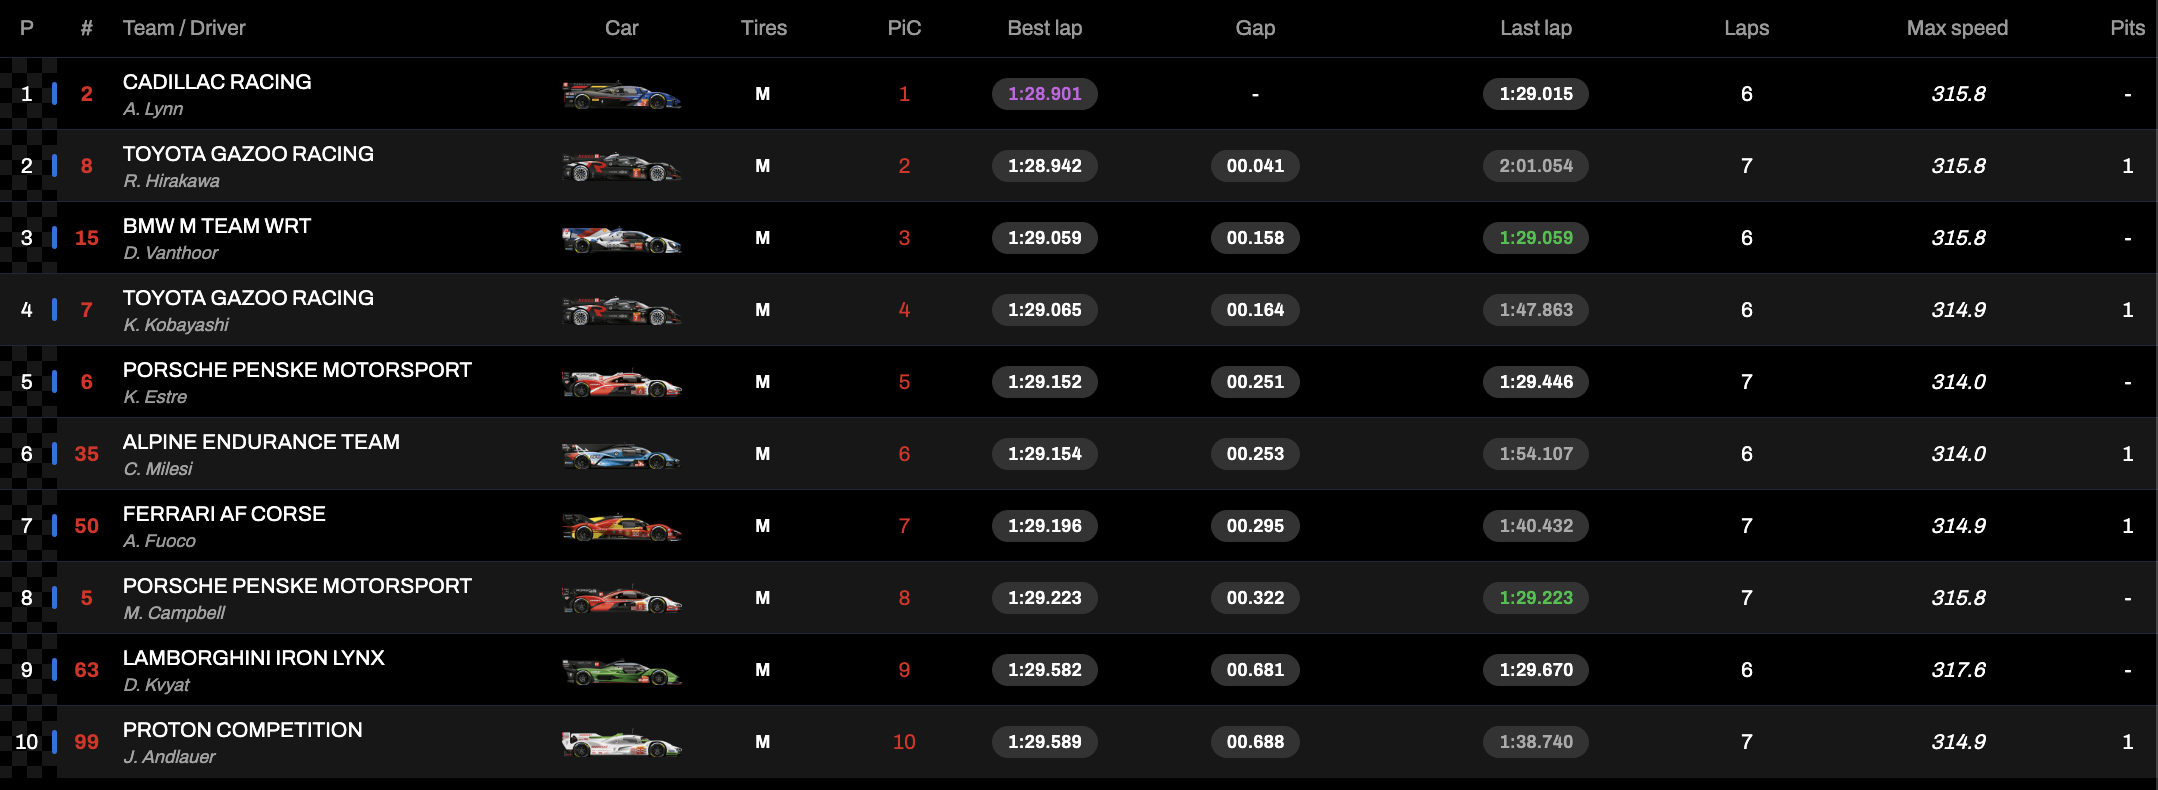
Task: Sort by the Best lap column header
Action: (x=1045, y=28)
